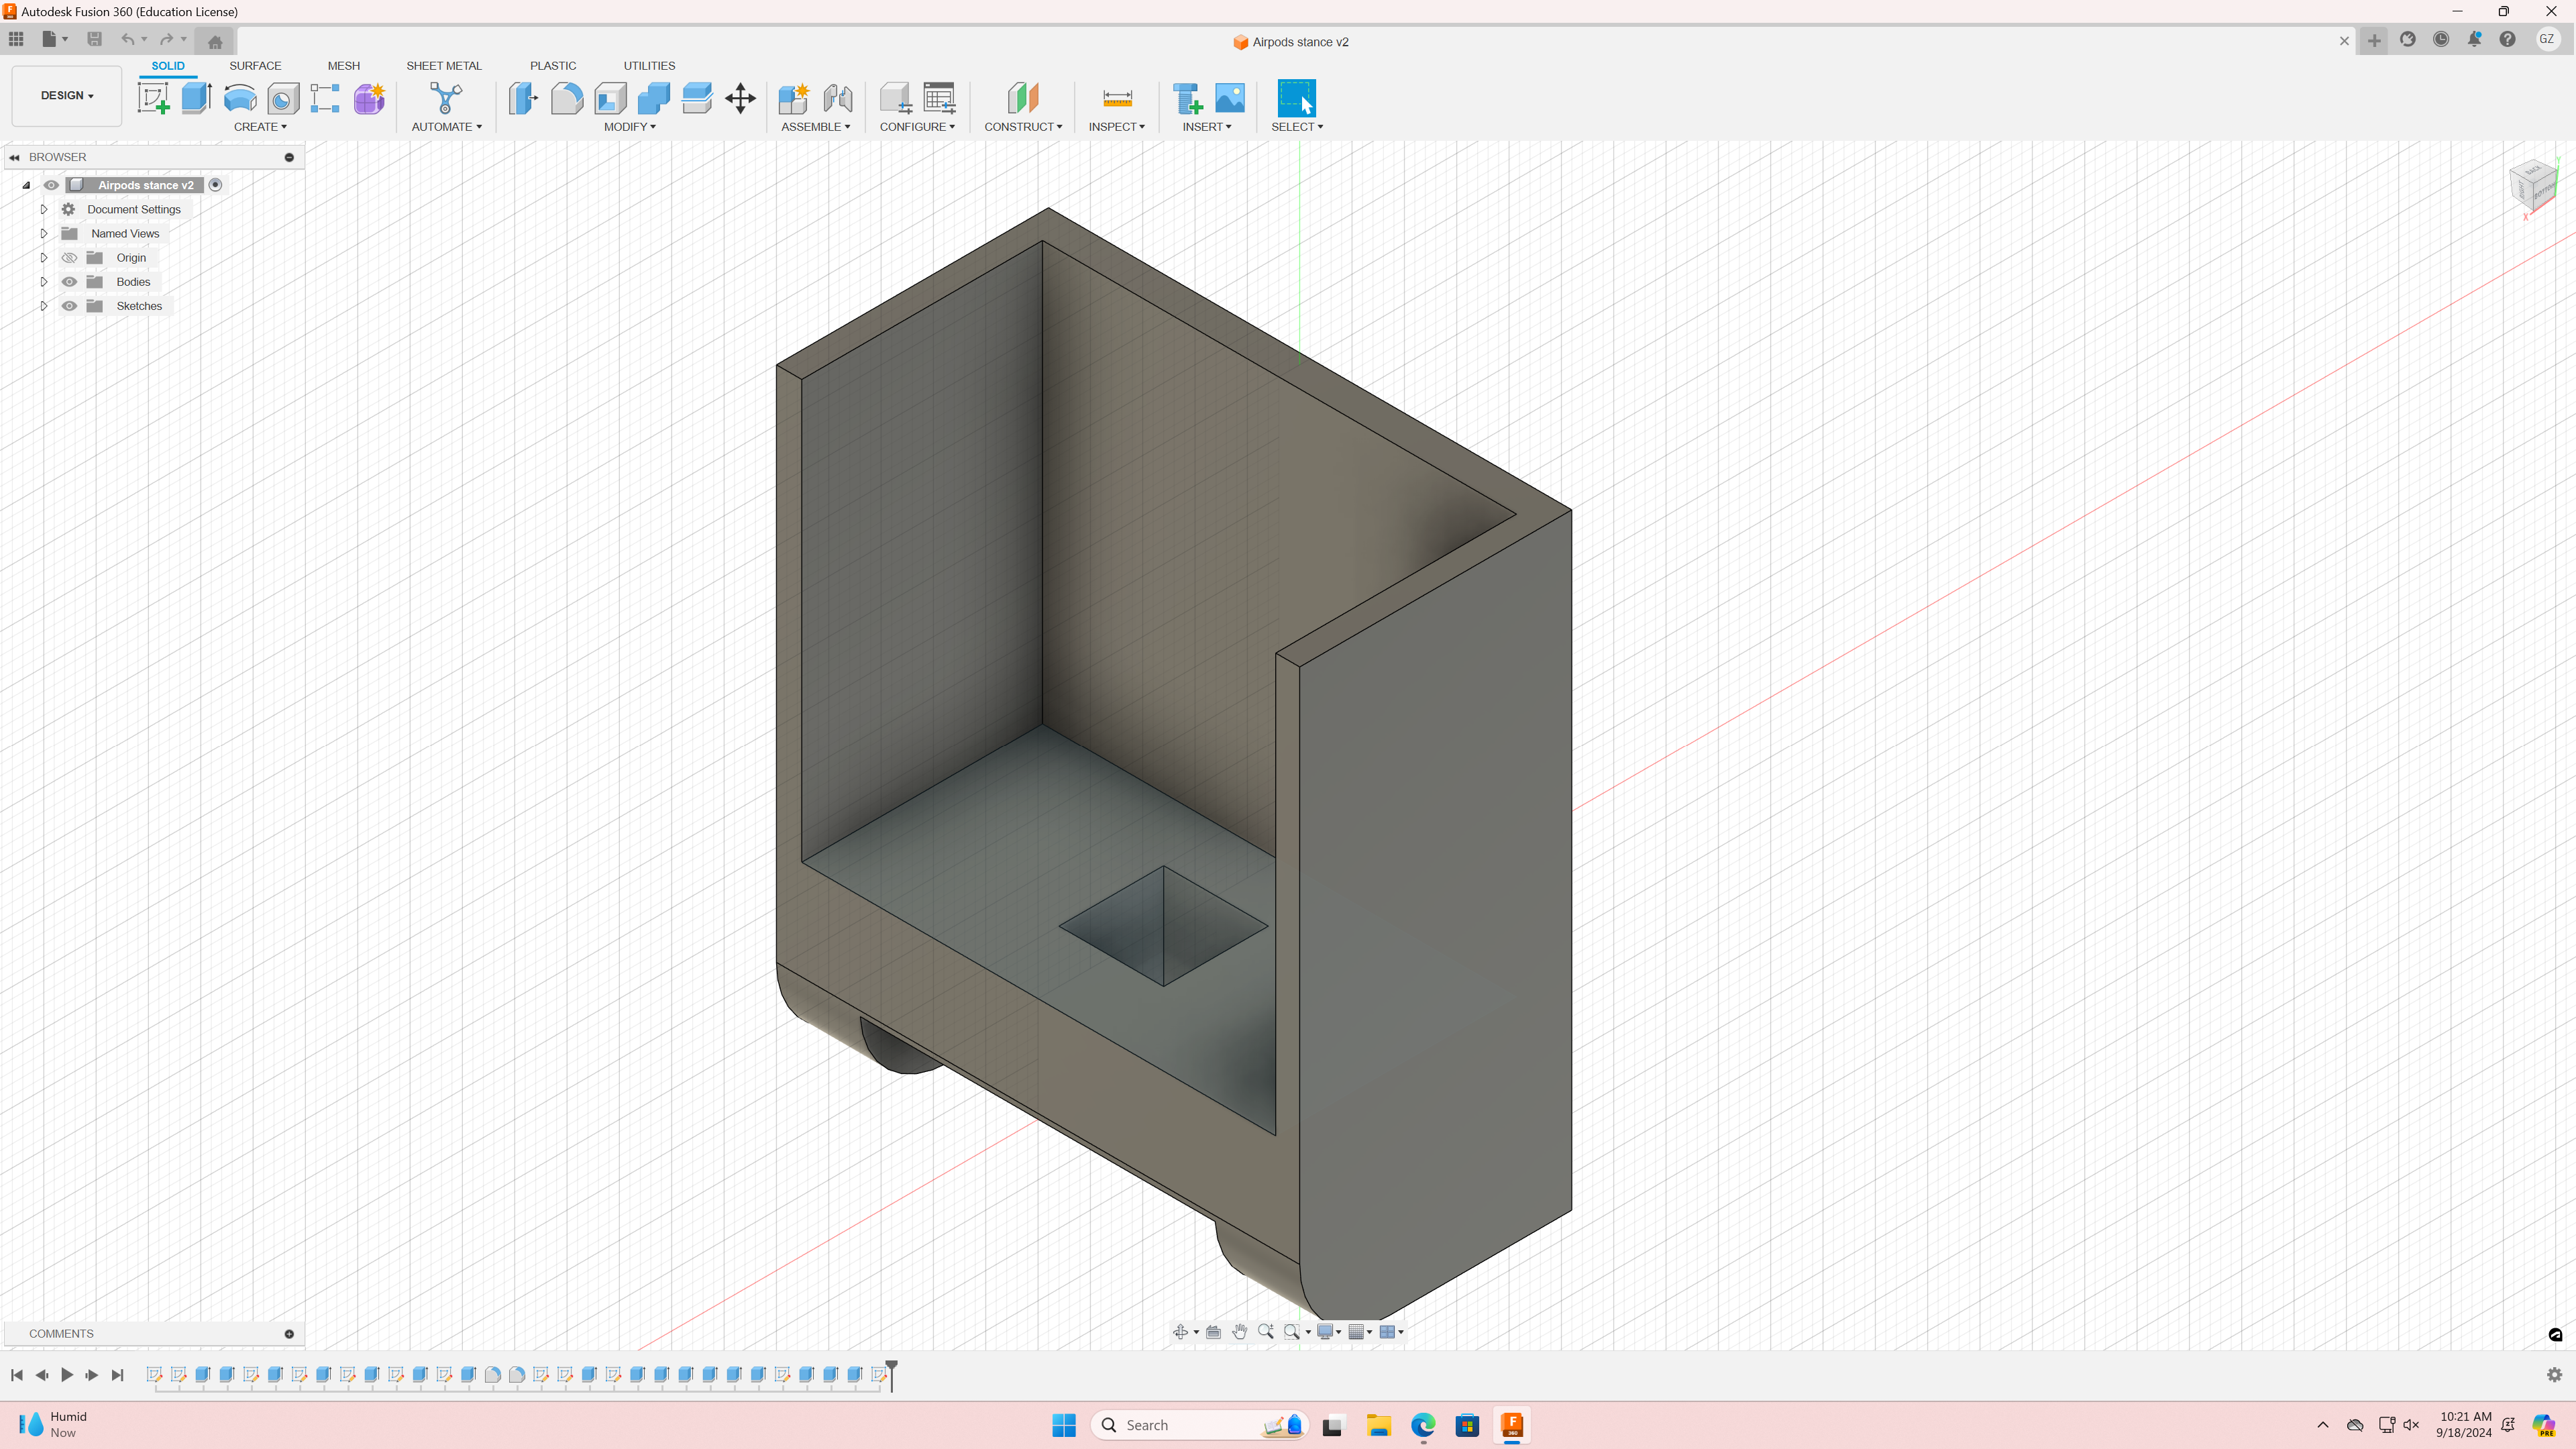
Task: Expand the Bodies tree node
Action: coord(44,282)
